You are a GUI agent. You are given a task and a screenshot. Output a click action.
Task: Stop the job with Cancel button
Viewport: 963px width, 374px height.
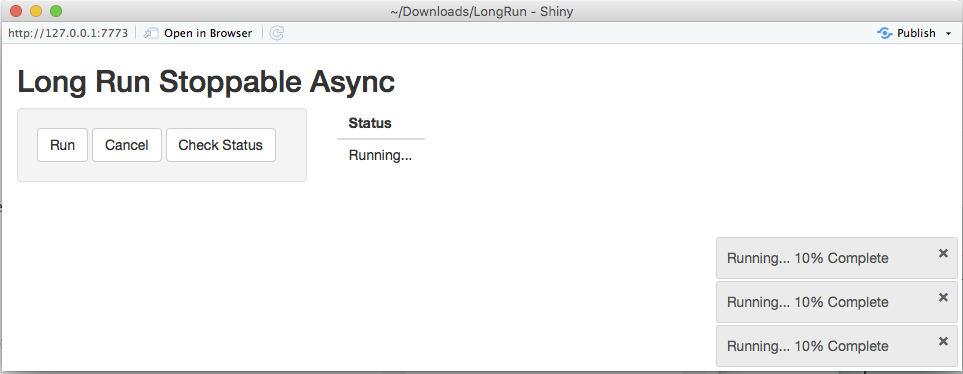[127, 145]
